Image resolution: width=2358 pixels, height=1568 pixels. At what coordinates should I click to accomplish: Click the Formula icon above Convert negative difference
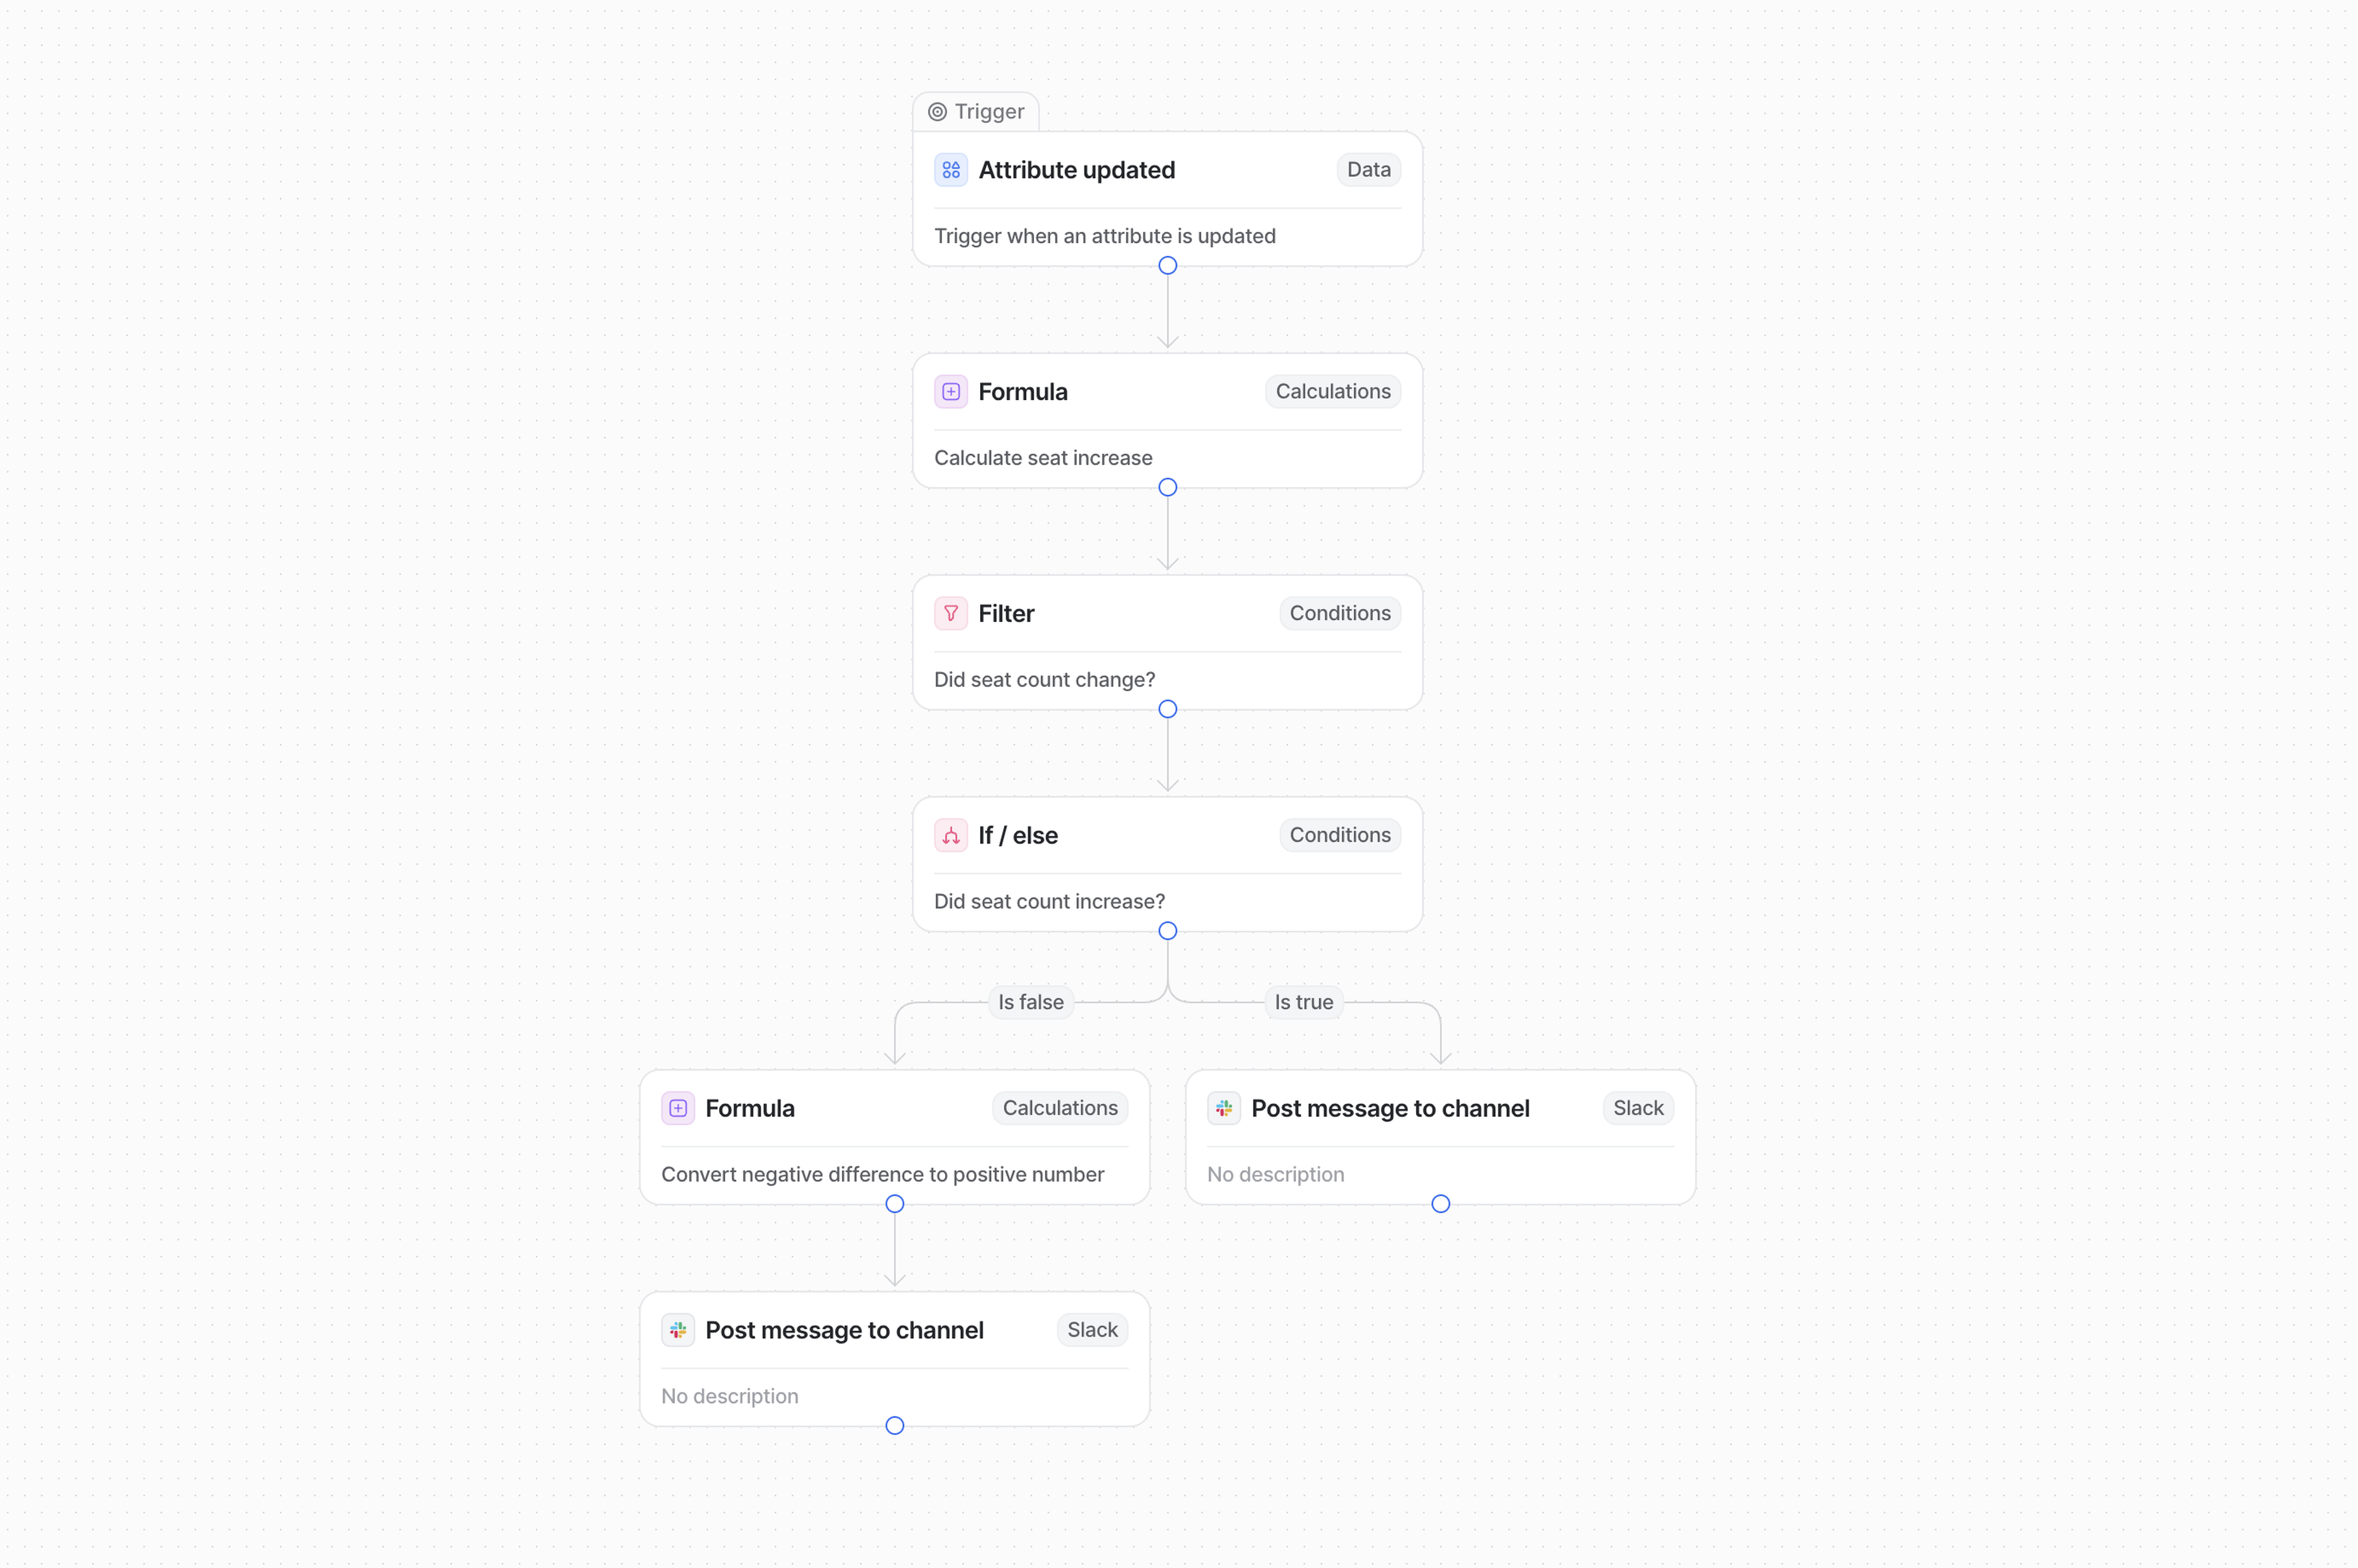[x=677, y=1108]
